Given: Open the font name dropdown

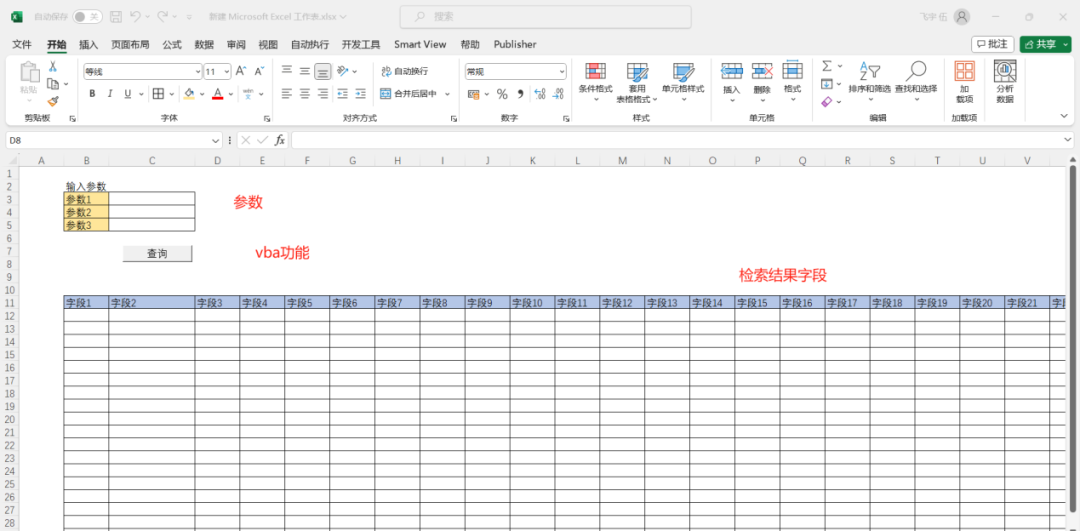Looking at the screenshot, I should 198,72.
